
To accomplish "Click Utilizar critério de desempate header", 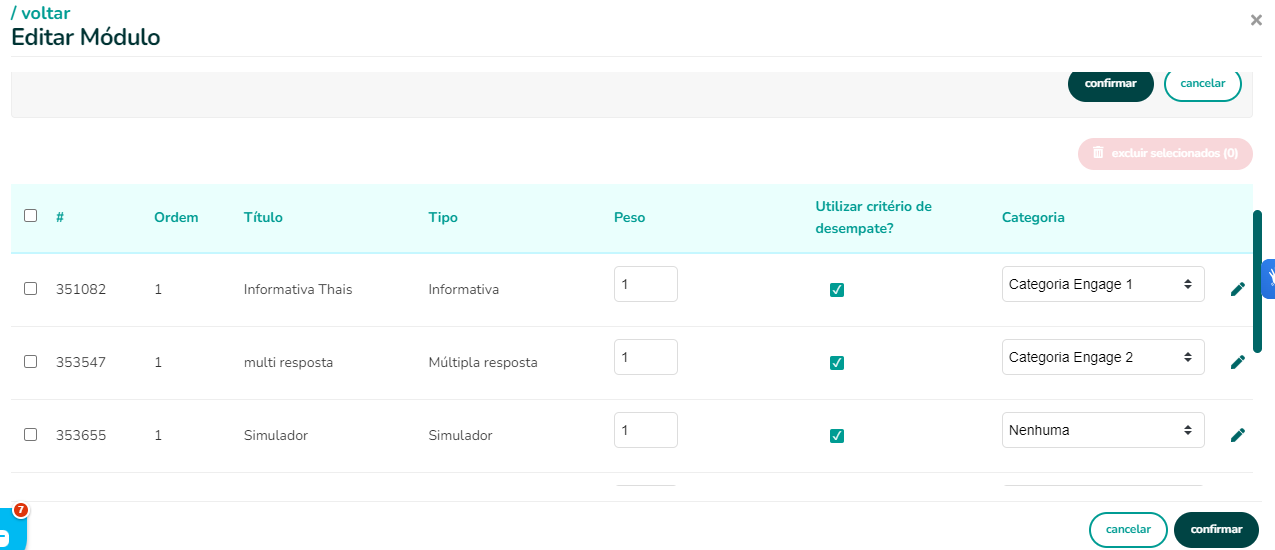I will pyautogui.click(x=873, y=217).
